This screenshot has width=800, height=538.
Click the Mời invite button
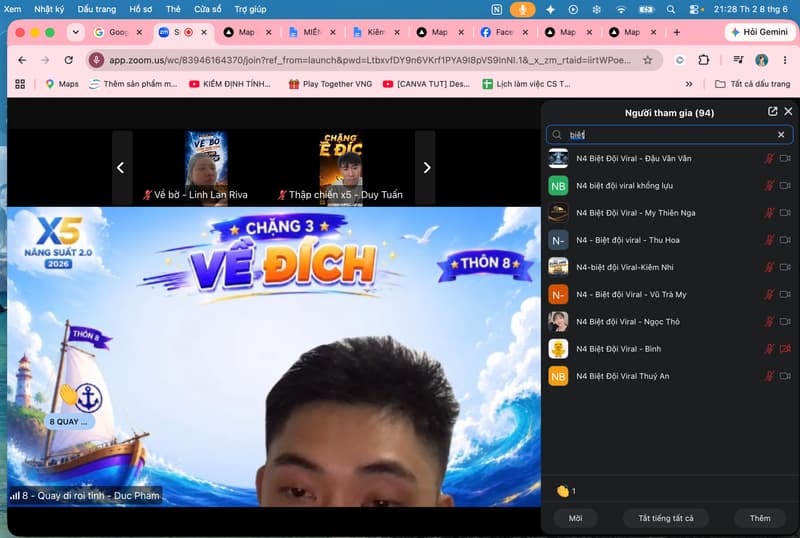(576, 518)
